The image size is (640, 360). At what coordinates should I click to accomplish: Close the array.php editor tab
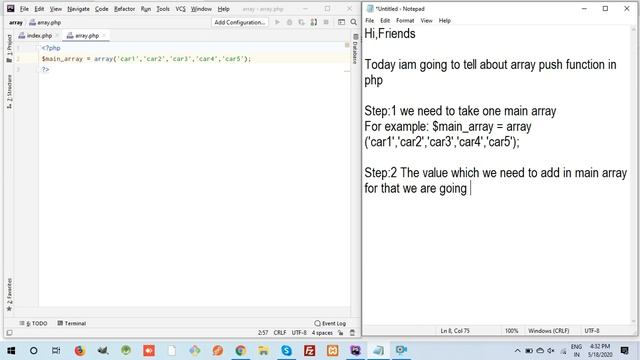104,36
